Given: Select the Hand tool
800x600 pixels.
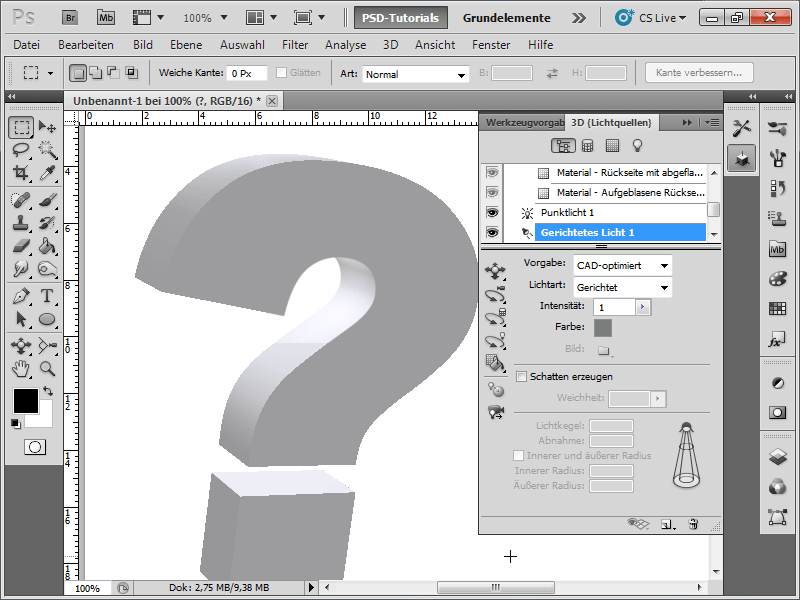Looking at the screenshot, I should pyautogui.click(x=21, y=369).
